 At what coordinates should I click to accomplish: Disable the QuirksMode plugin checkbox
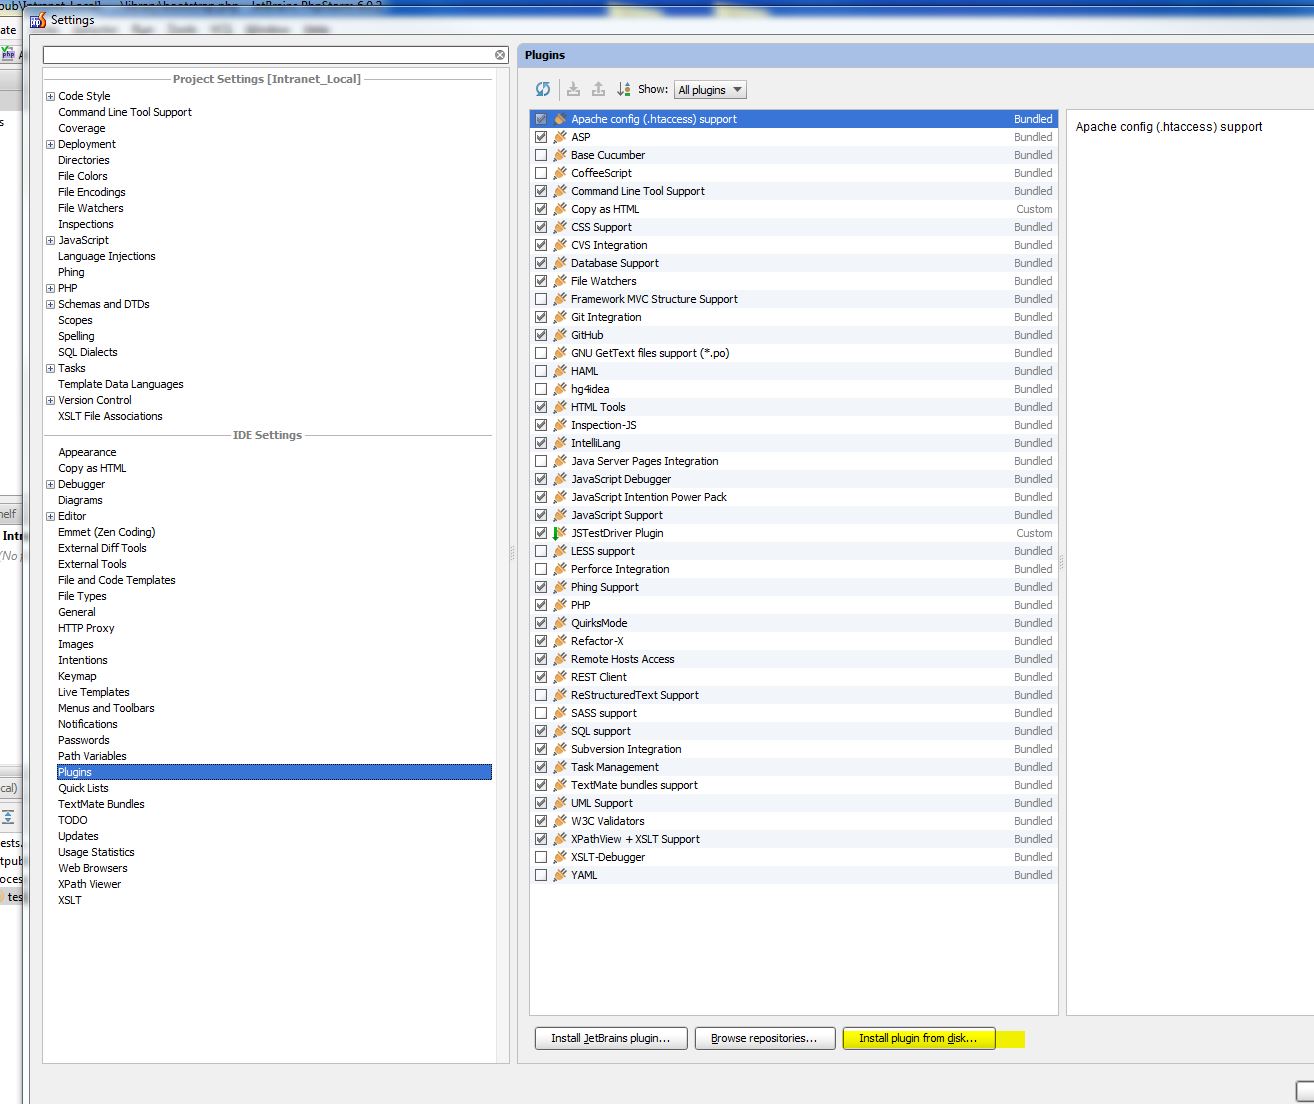[x=541, y=623]
